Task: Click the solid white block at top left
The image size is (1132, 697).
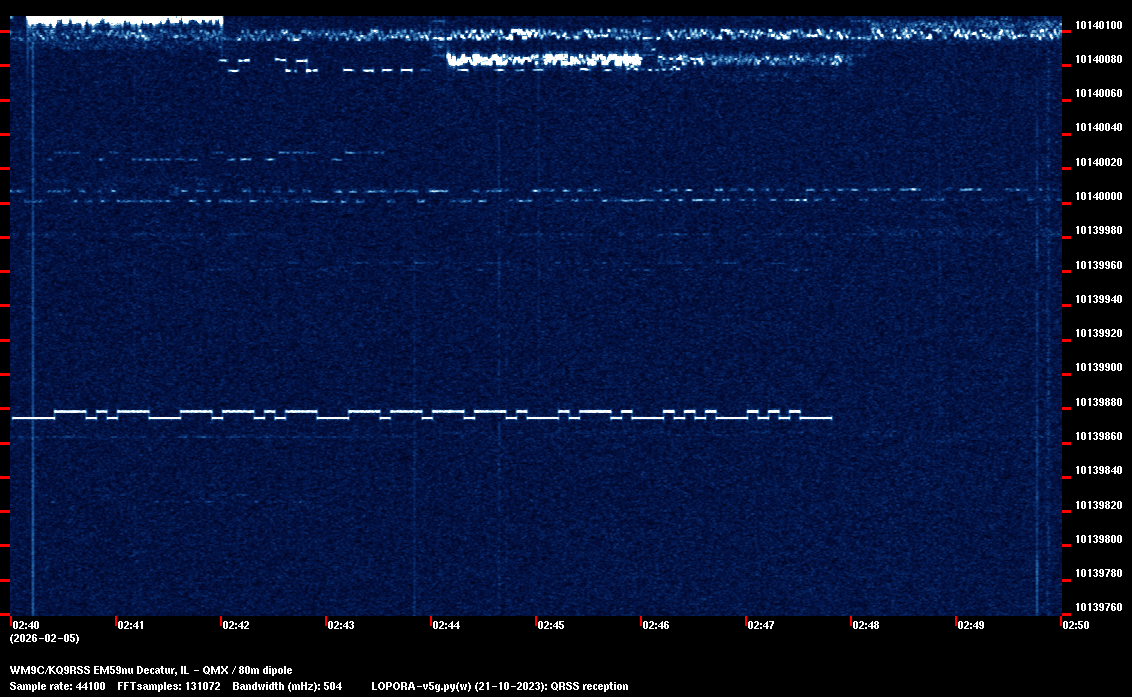Action: point(123,20)
